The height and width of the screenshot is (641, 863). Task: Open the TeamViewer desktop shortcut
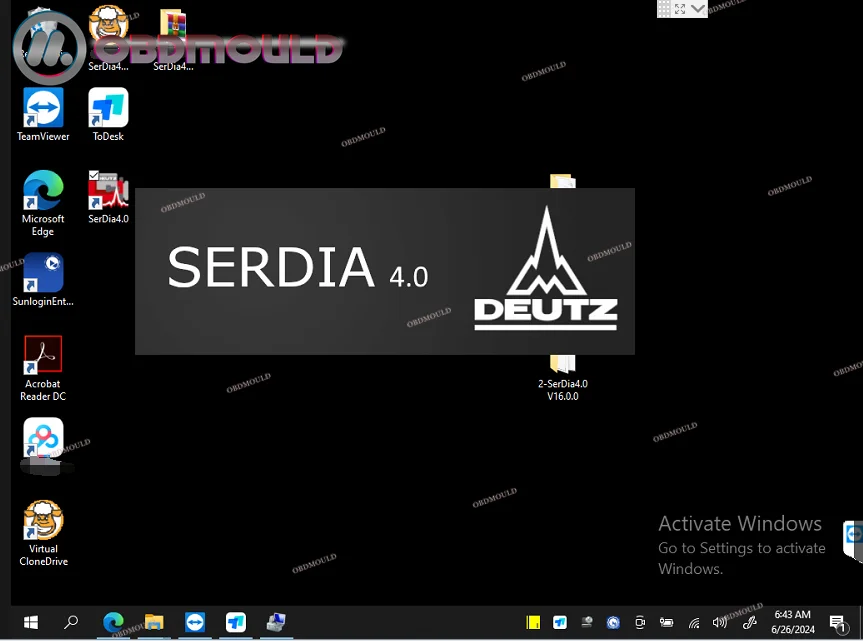click(x=43, y=114)
